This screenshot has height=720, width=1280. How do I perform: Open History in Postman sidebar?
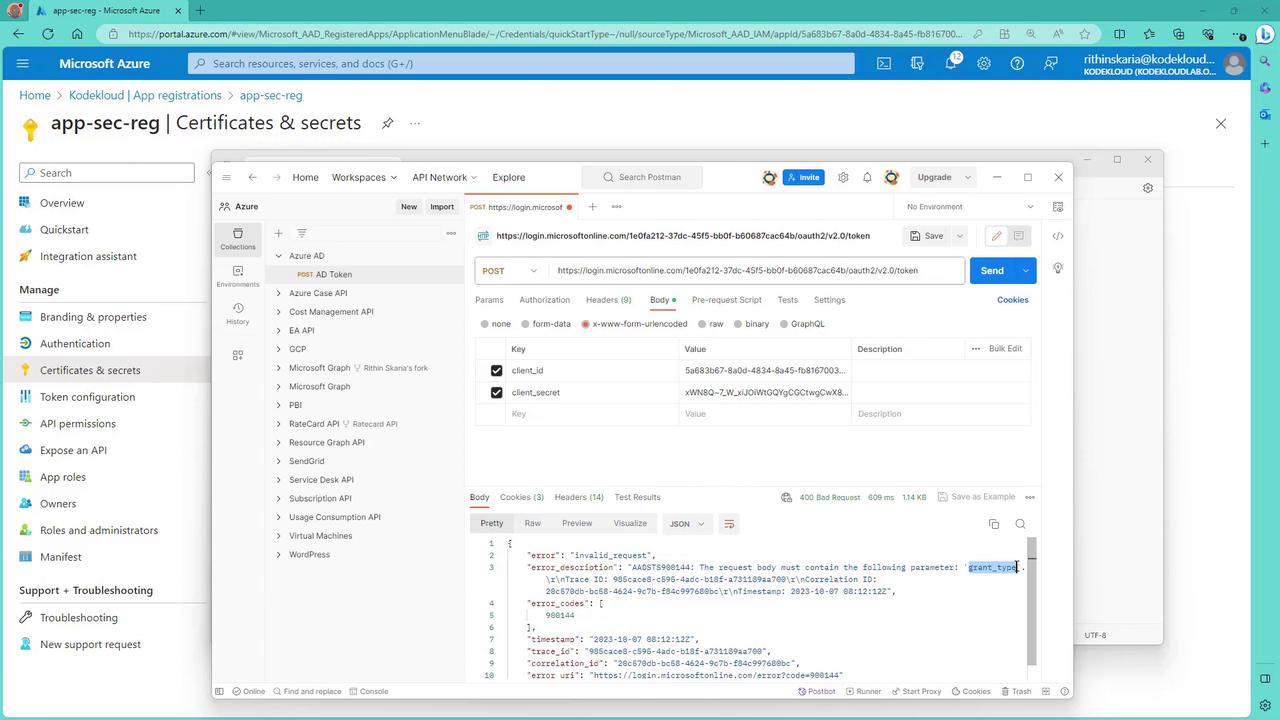(238, 313)
